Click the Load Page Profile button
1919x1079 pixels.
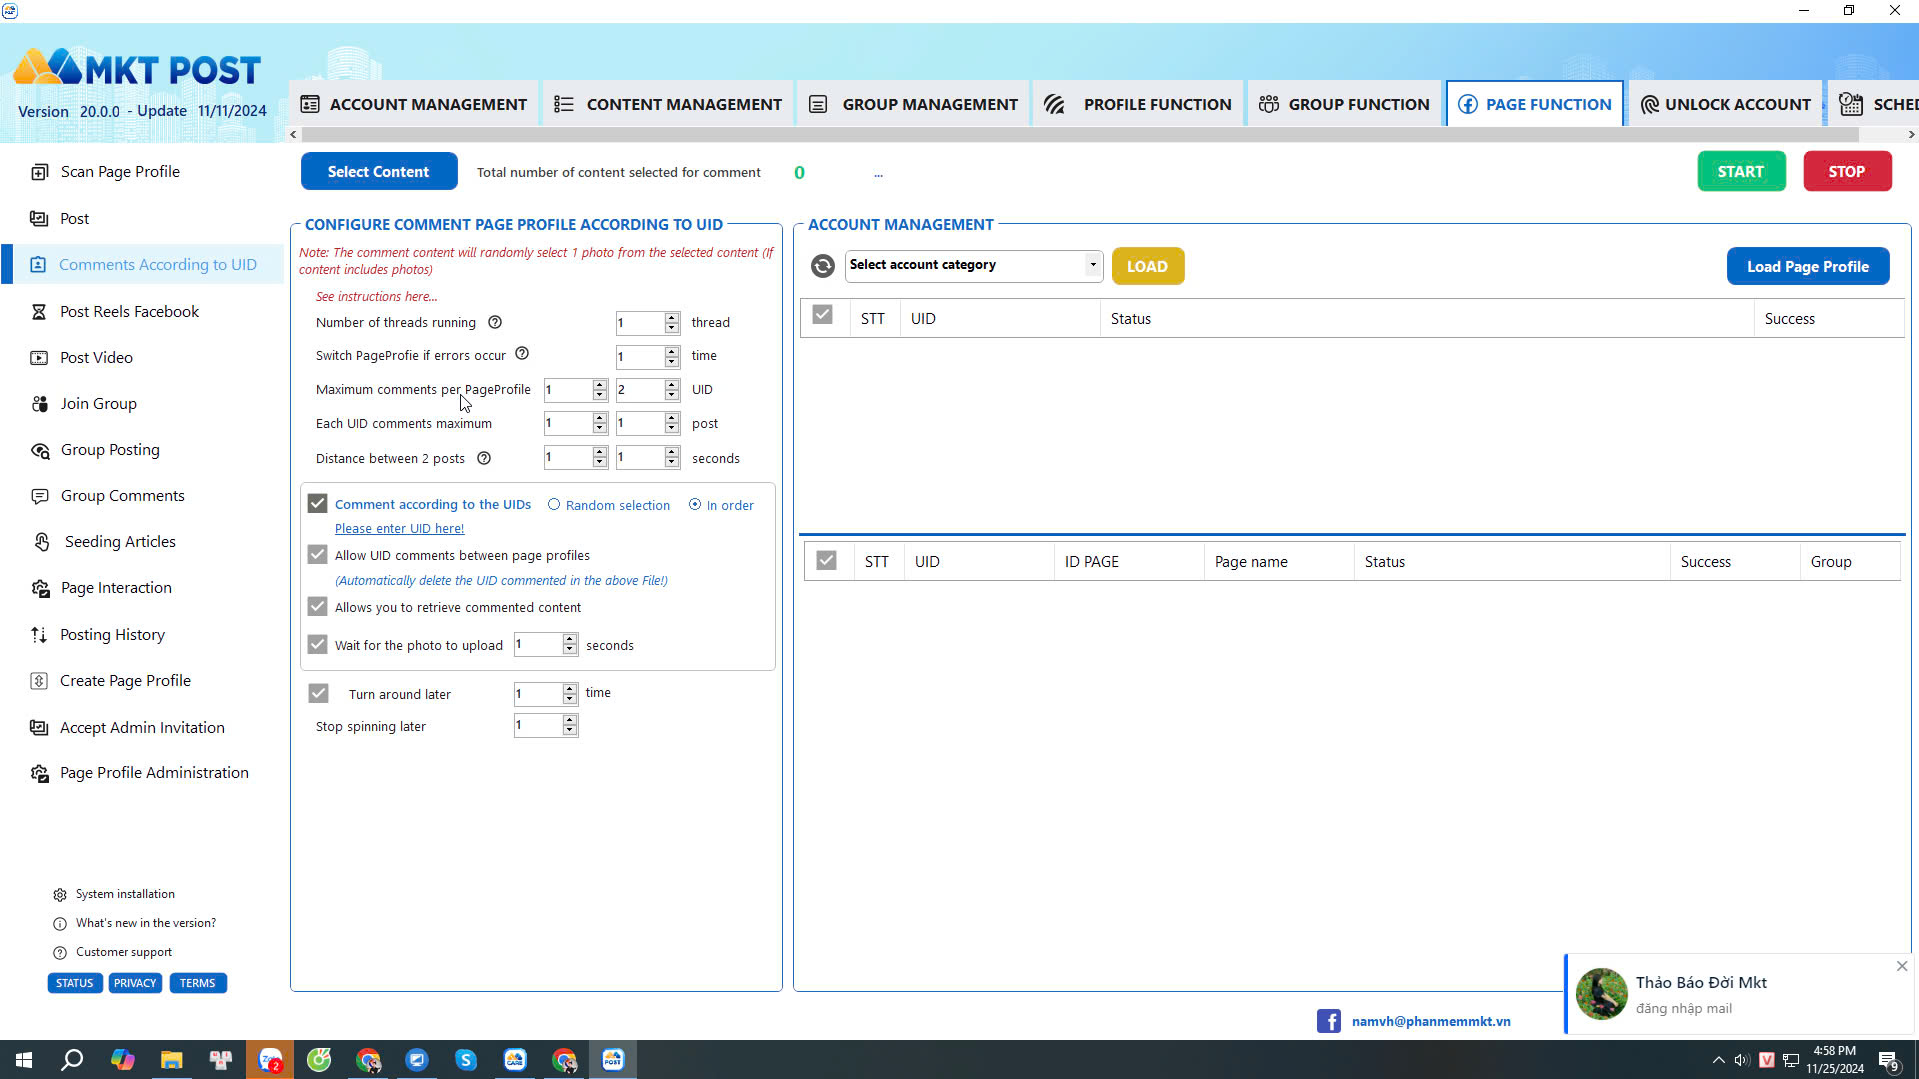tap(1808, 266)
